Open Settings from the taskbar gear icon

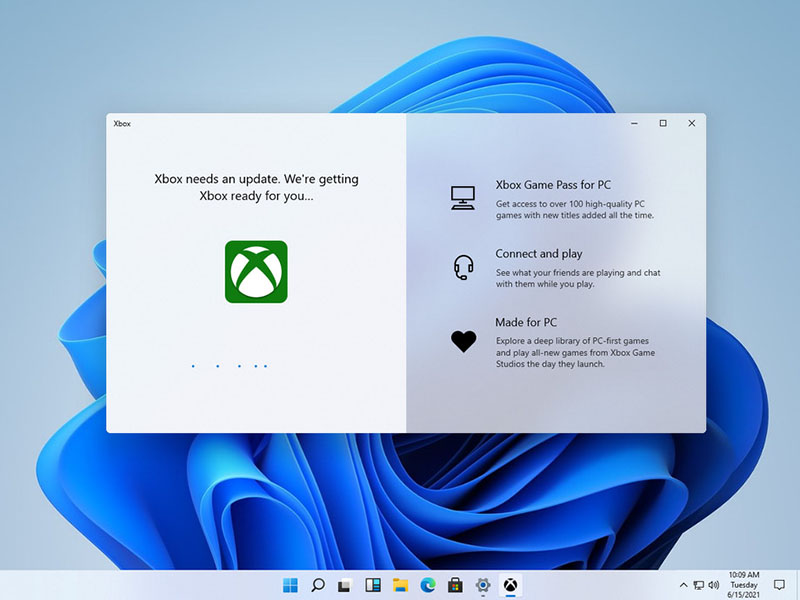(484, 584)
